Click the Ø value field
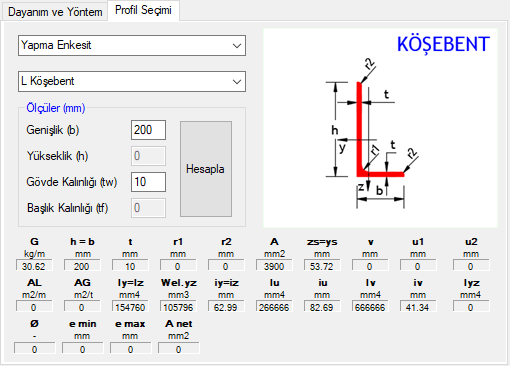Screen dimensions: 510x366 (x=35, y=349)
